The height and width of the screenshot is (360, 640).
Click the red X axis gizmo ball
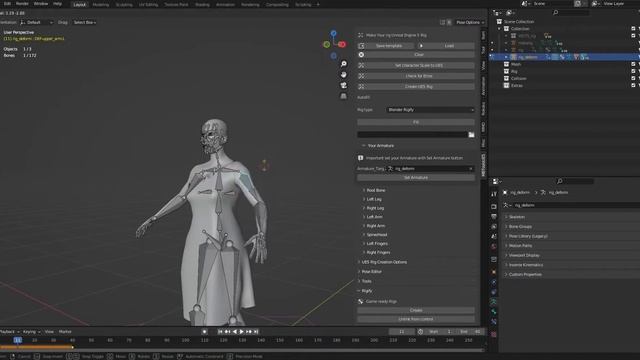point(342,44)
